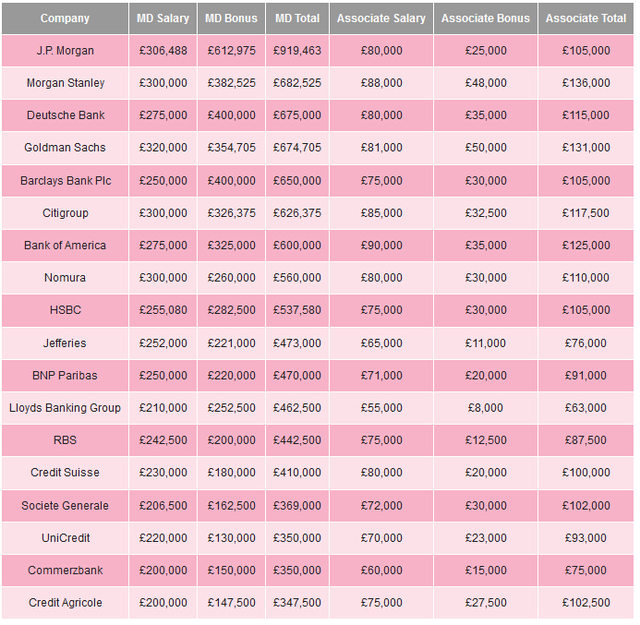Click HSBC MD Salary £255,080
Screen dimensions: 640x625
(x=163, y=310)
